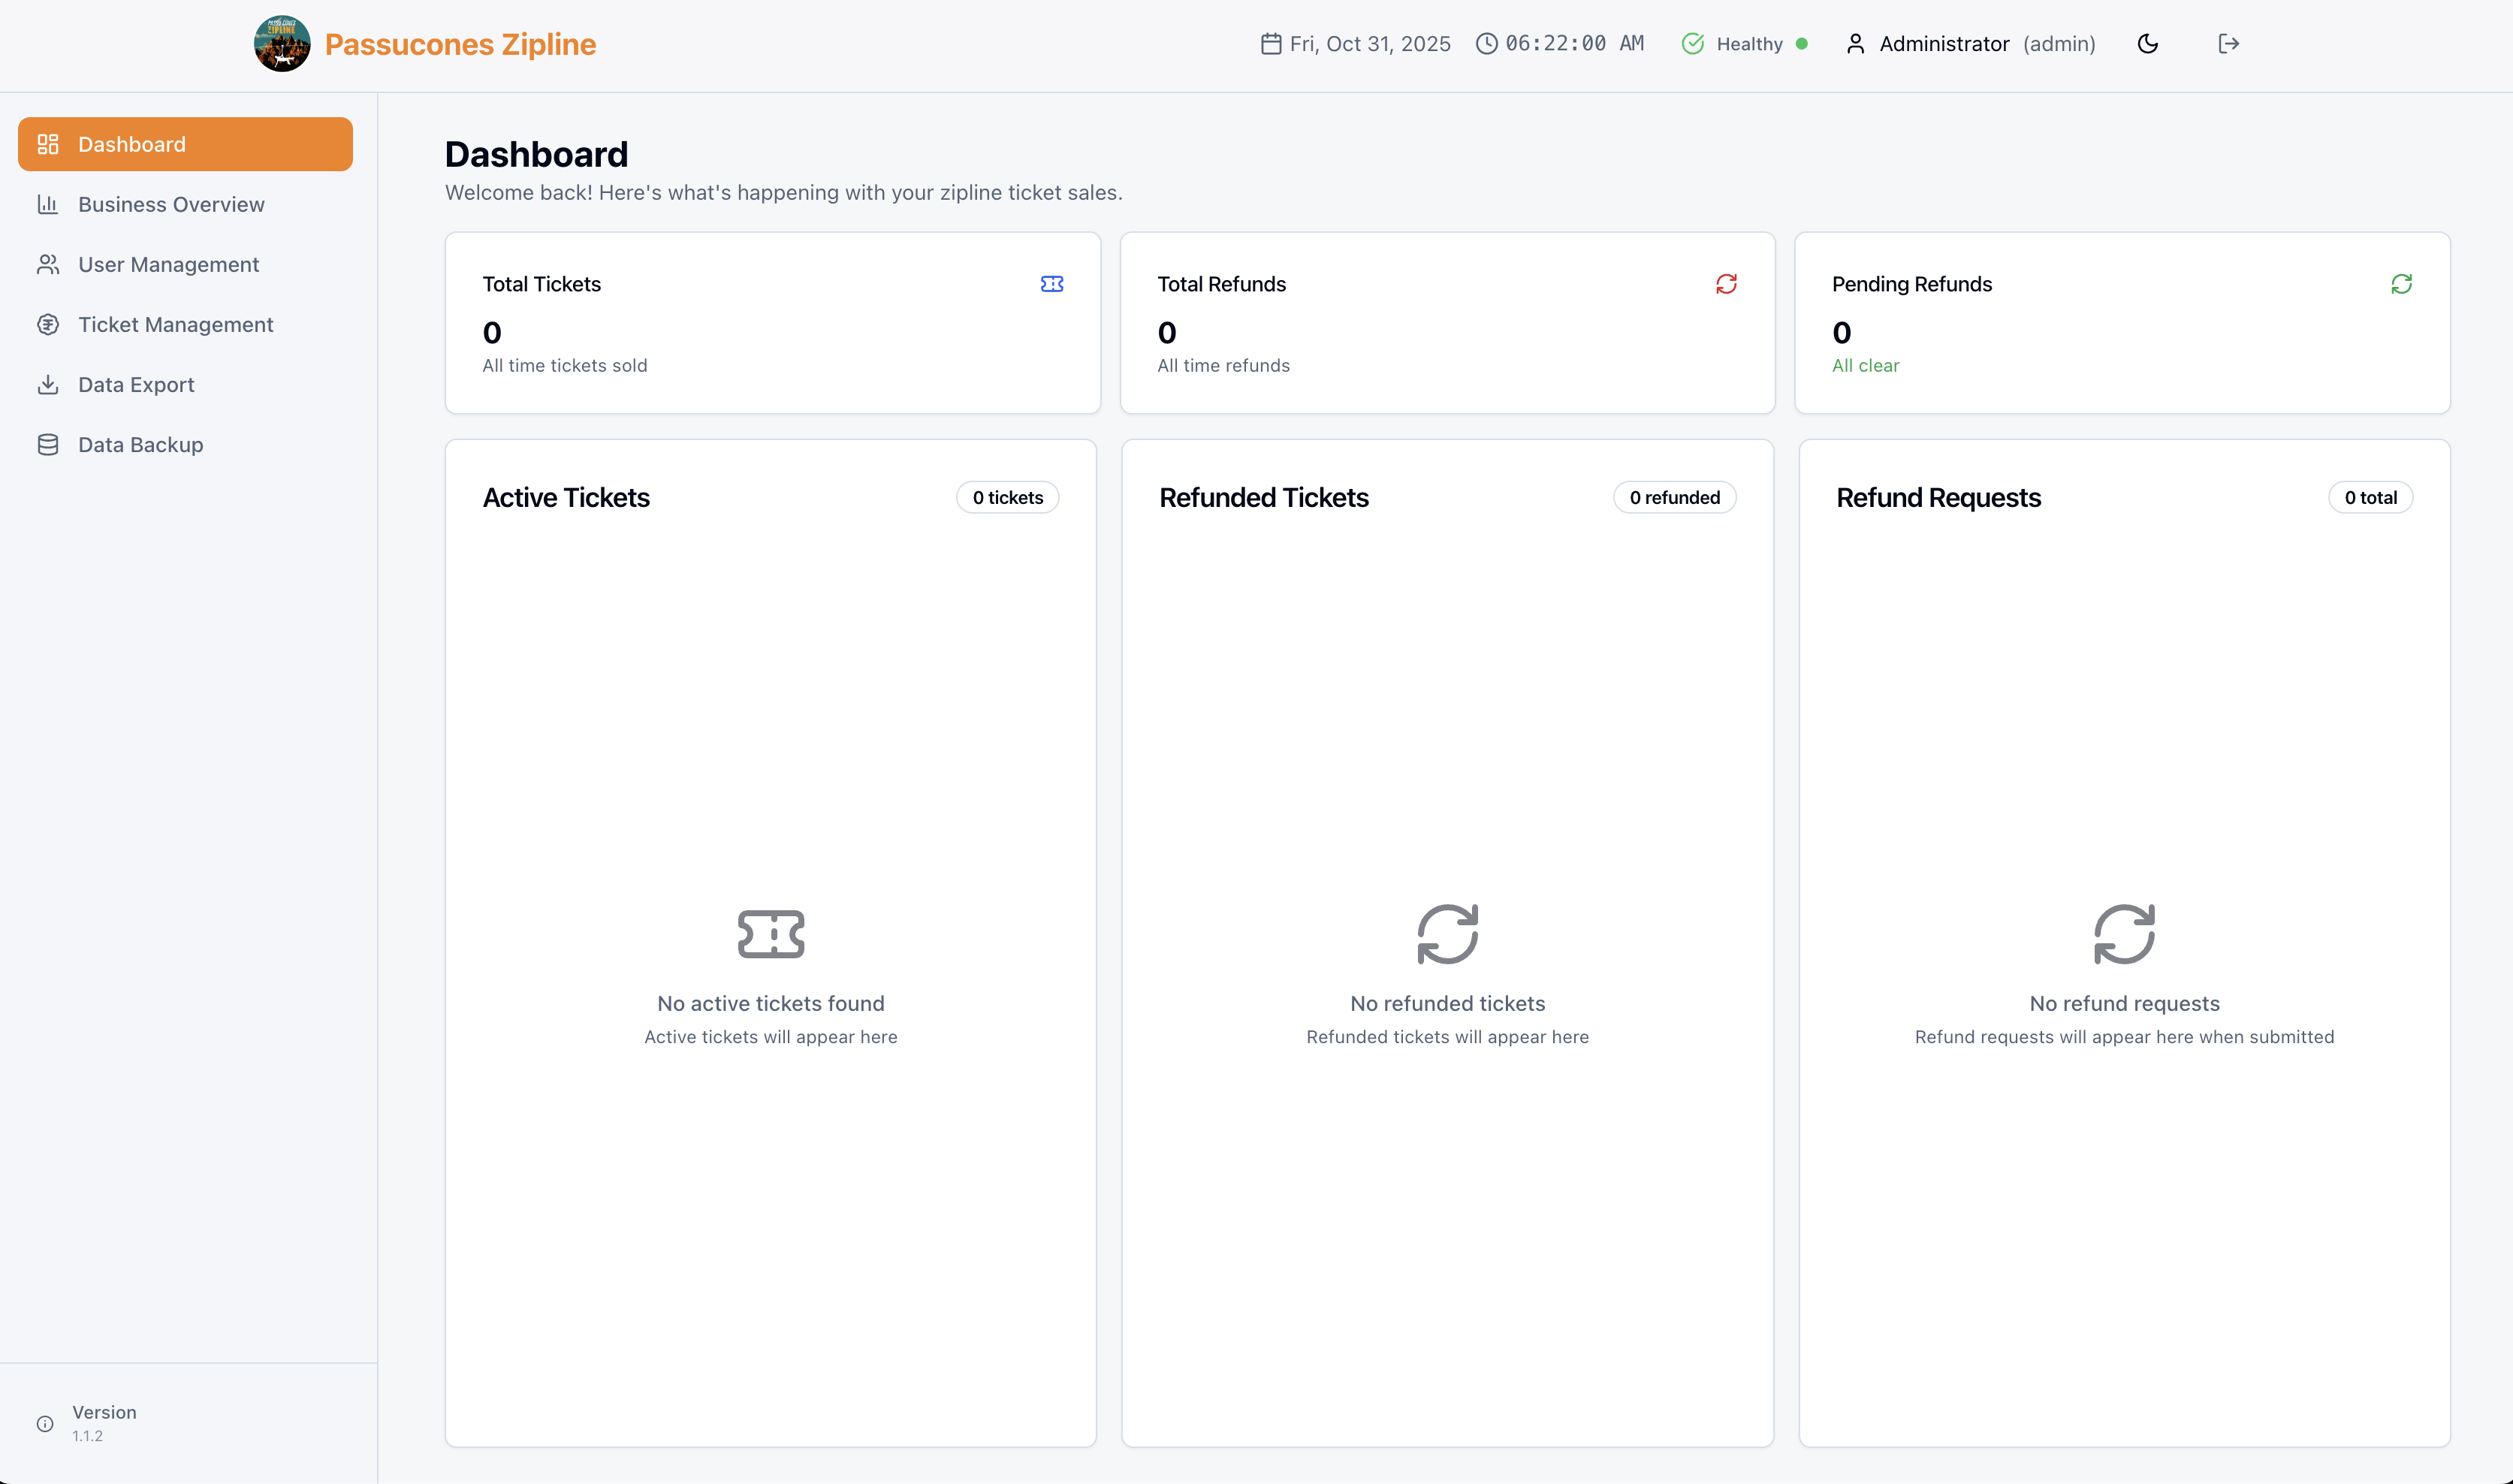Select Data Export in sidebar
Screen dimensions: 2513x1484
coord(136,384)
